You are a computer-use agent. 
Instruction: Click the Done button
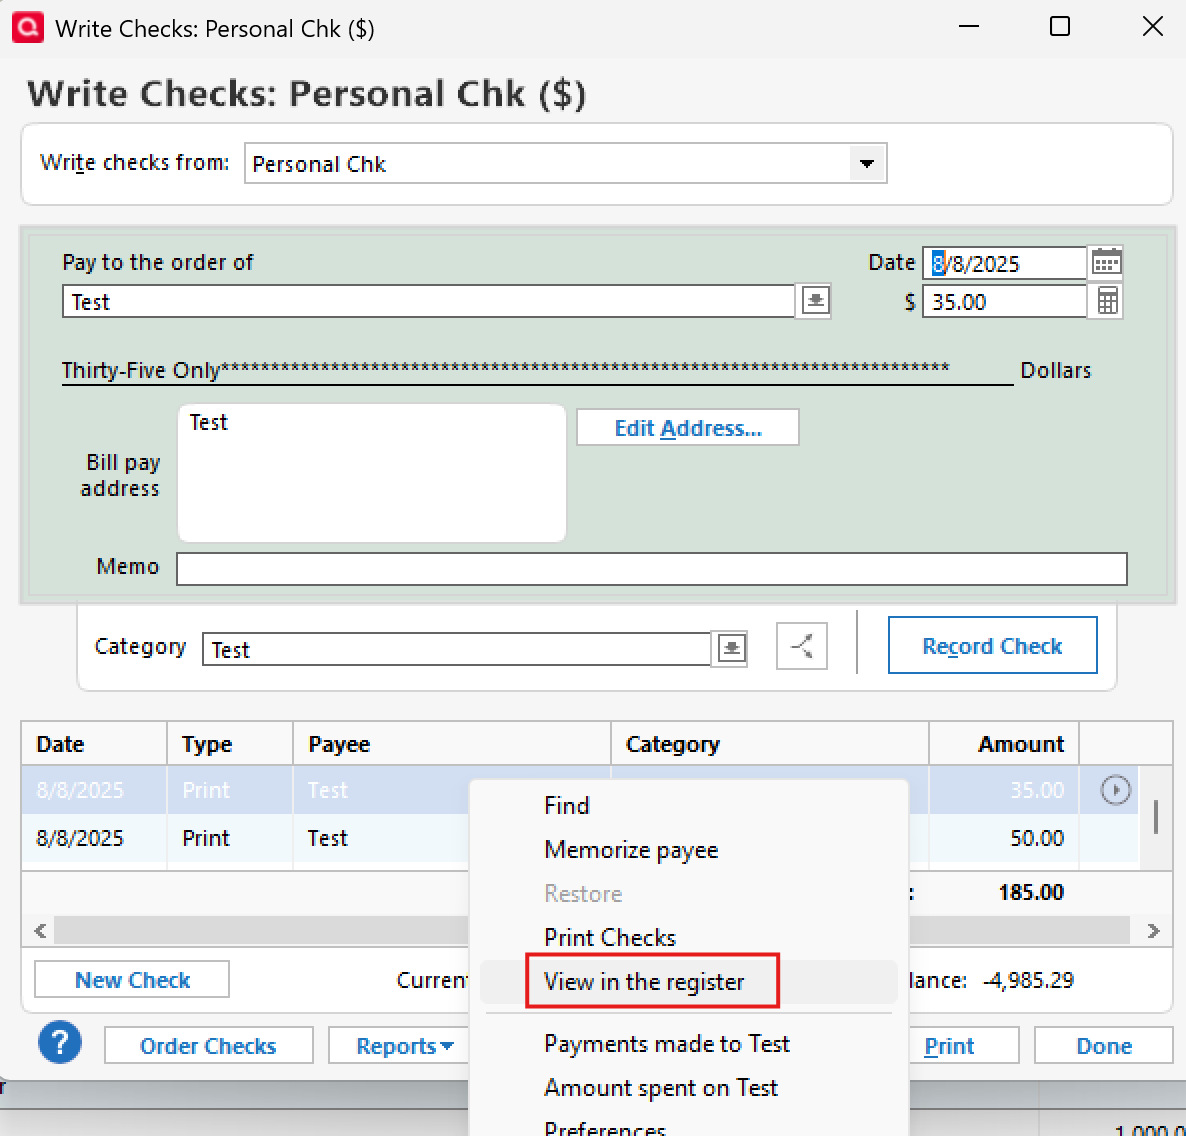(x=1104, y=1045)
